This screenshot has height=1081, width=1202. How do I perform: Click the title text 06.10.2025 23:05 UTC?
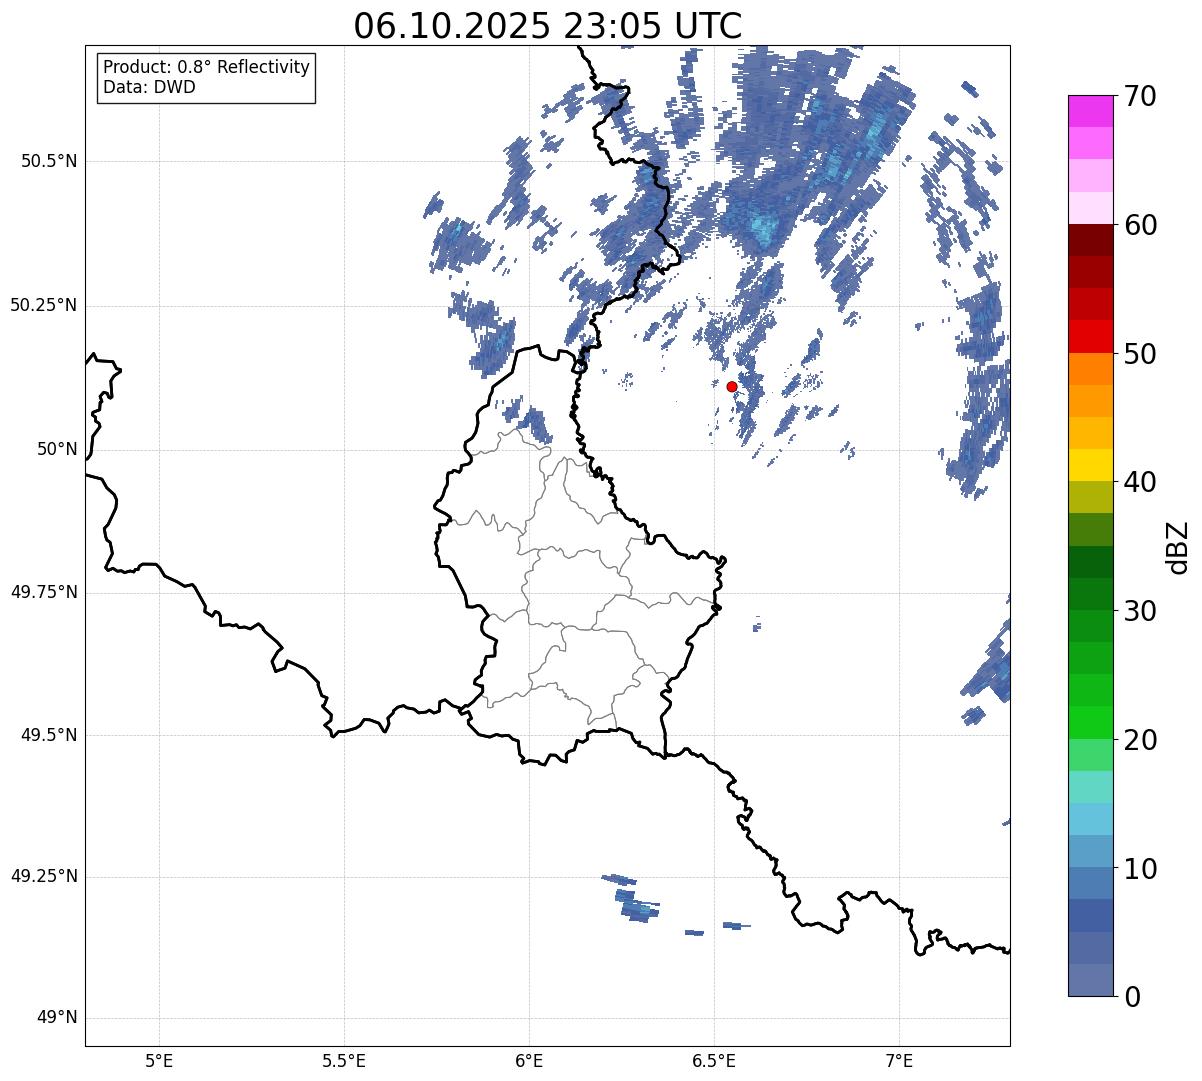[x=548, y=26]
